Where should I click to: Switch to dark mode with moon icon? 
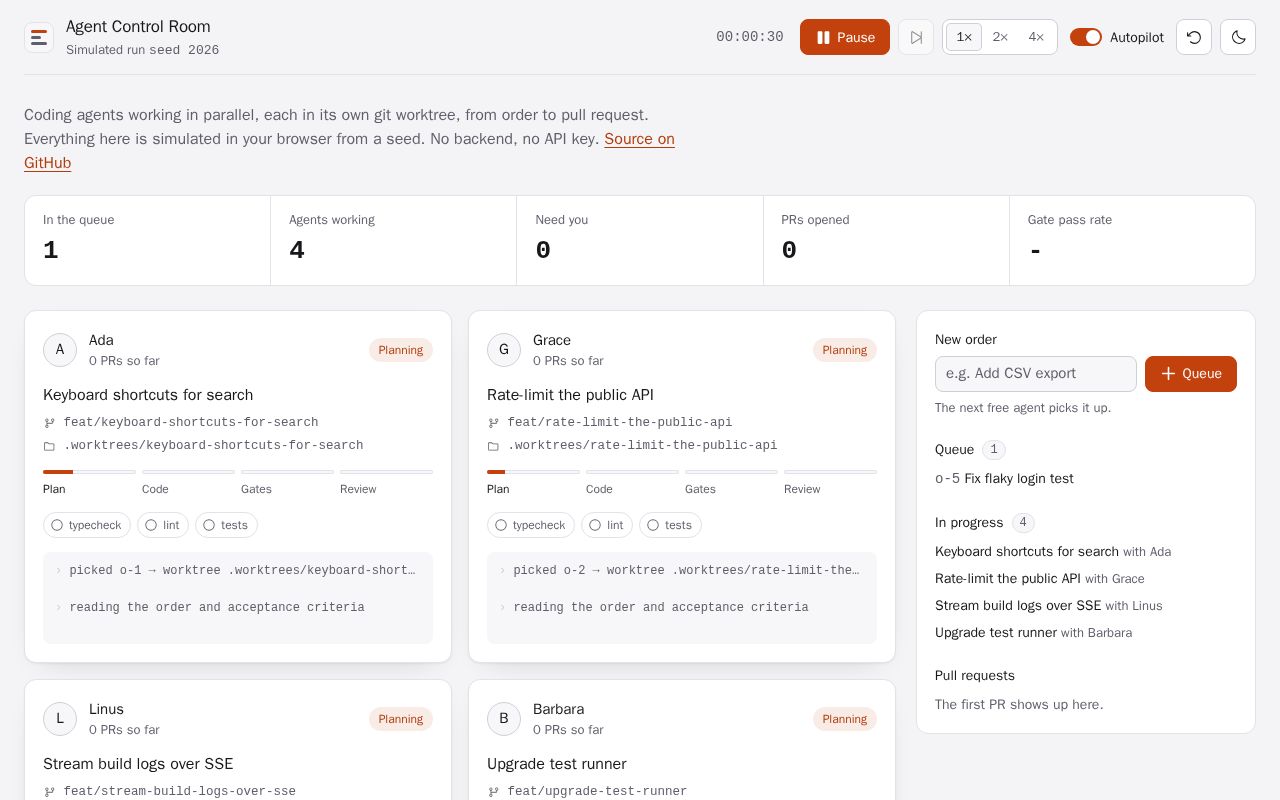[x=1238, y=37]
